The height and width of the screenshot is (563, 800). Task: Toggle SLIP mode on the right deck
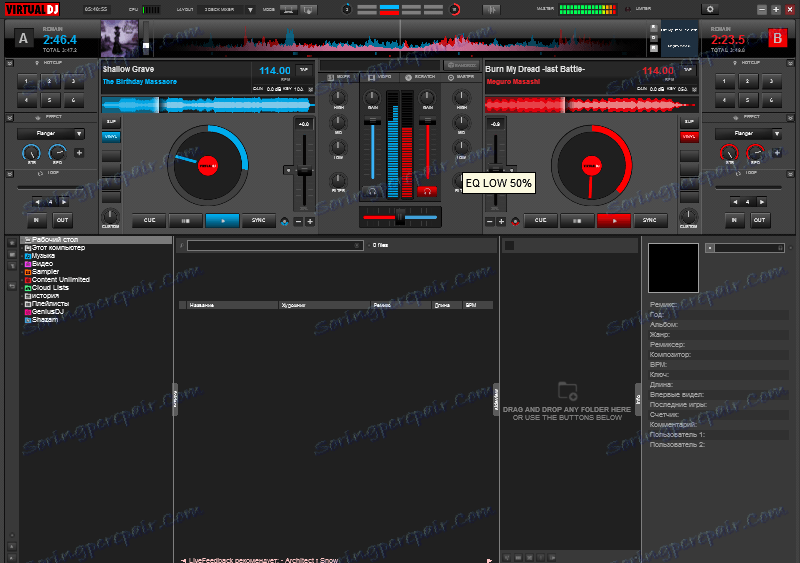point(689,121)
